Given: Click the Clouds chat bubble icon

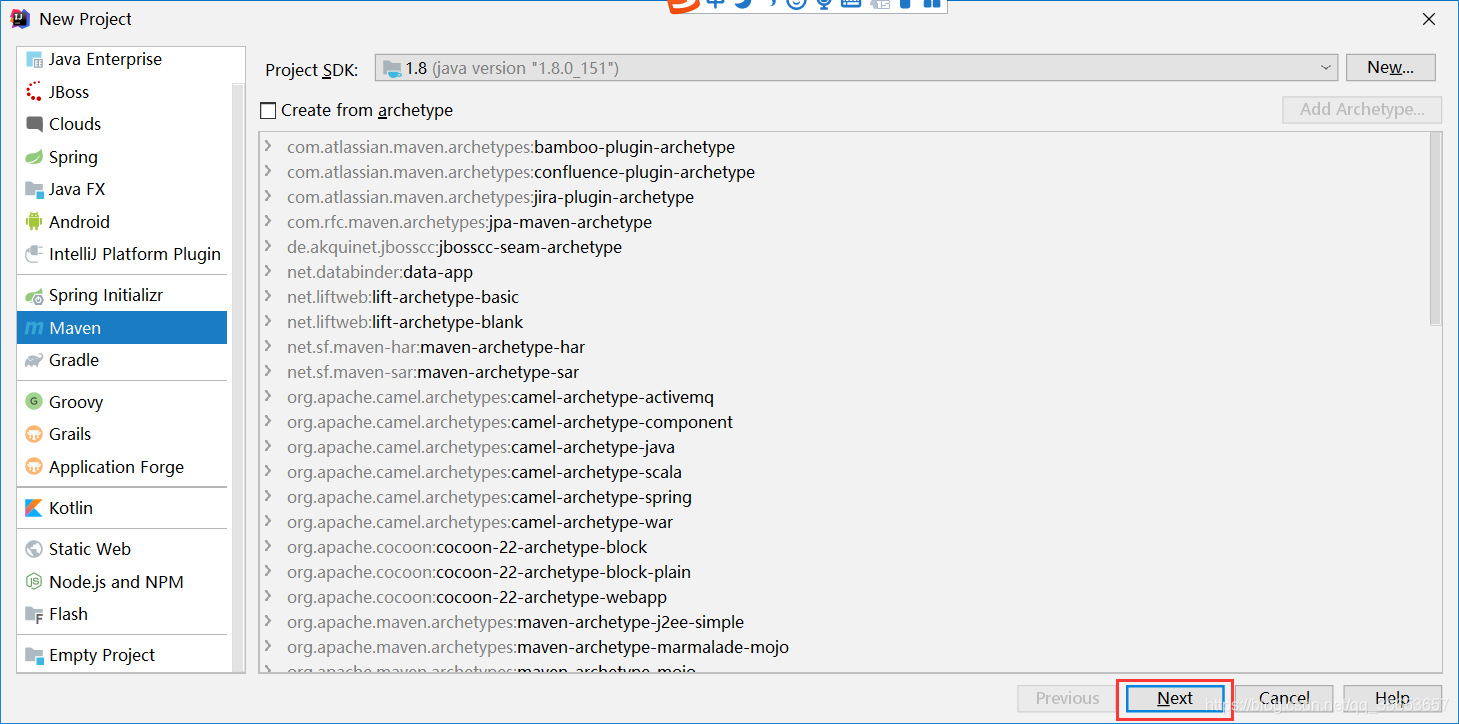Looking at the screenshot, I should (34, 124).
